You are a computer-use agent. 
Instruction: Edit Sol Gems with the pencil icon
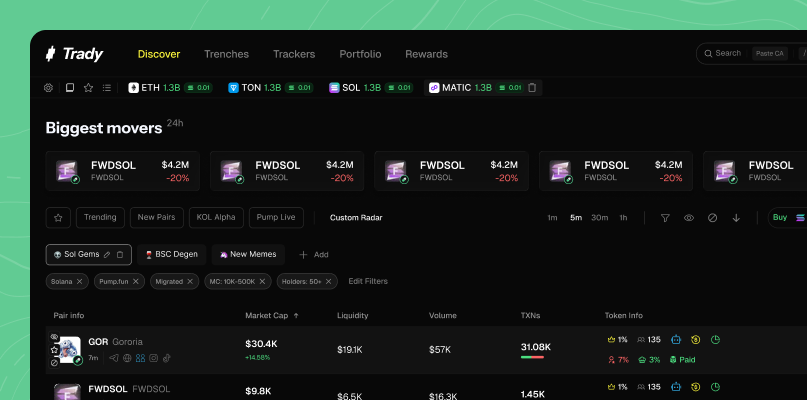[107, 254]
